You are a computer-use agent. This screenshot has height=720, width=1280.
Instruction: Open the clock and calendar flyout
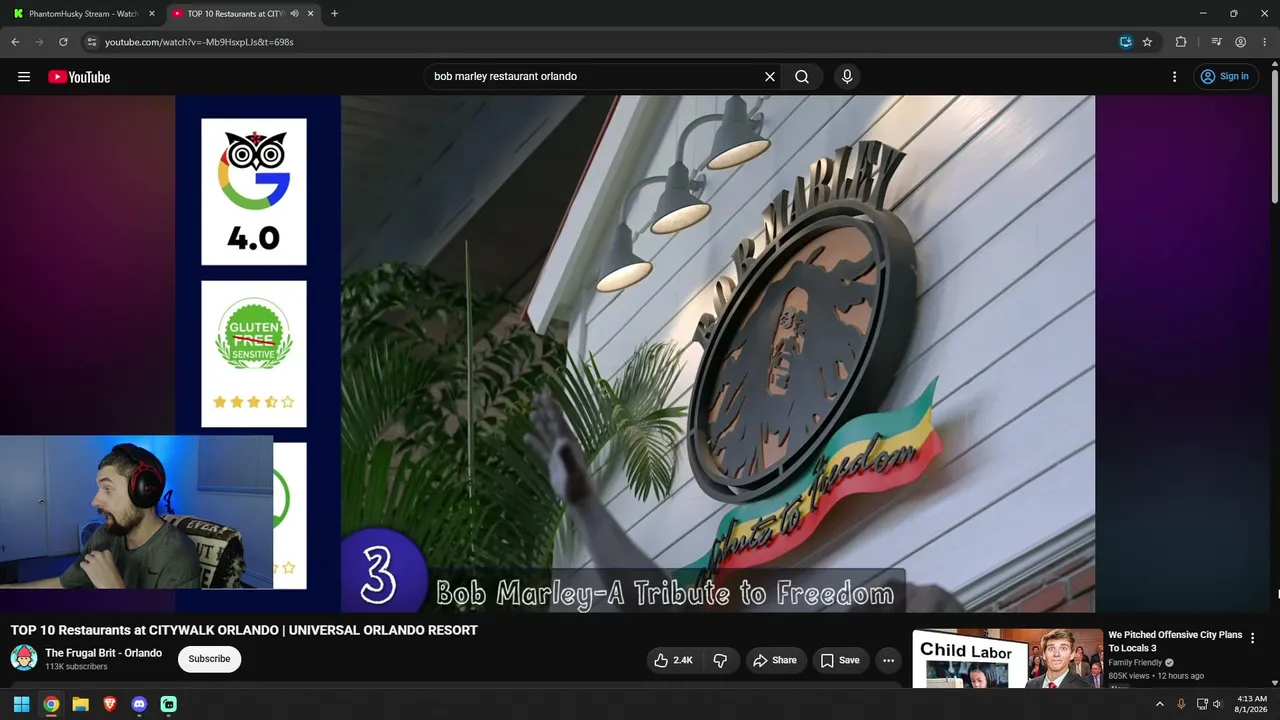click(x=1251, y=704)
